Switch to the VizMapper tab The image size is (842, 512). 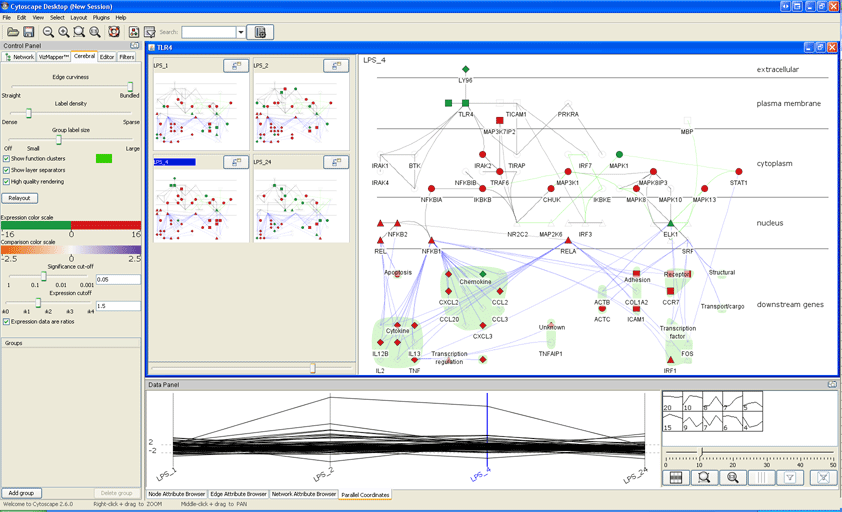point(54,57)
